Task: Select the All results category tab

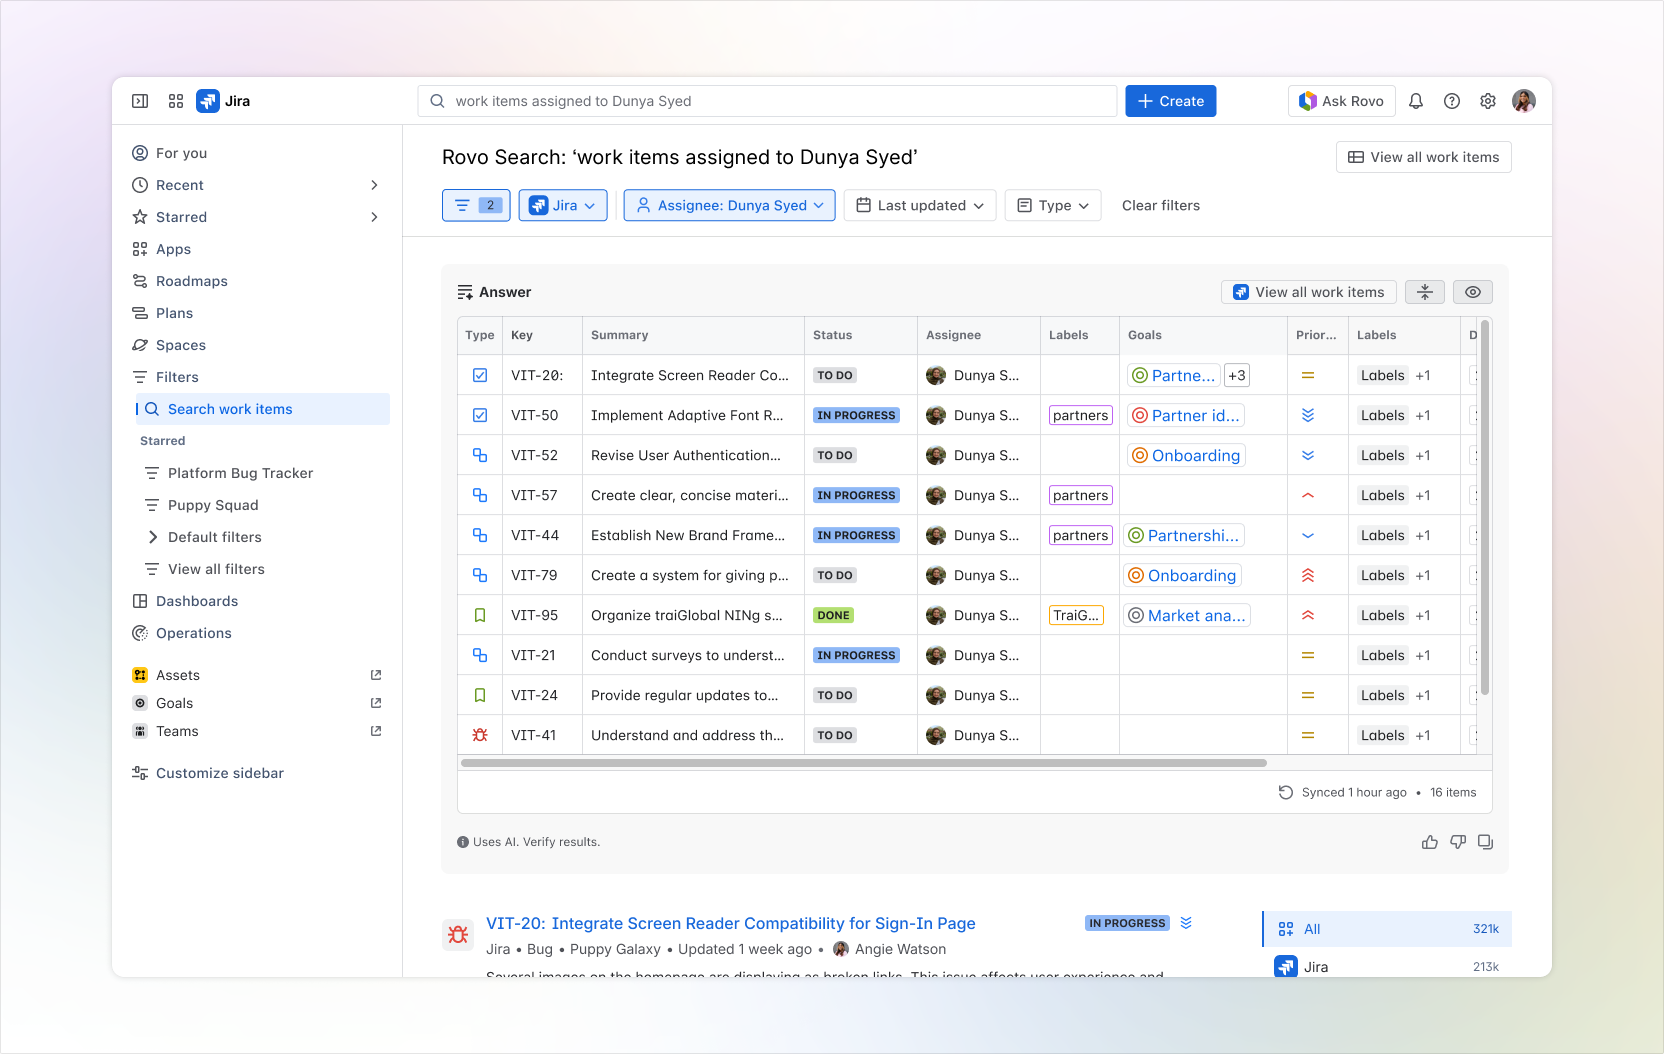Action: click(1388, 929)
